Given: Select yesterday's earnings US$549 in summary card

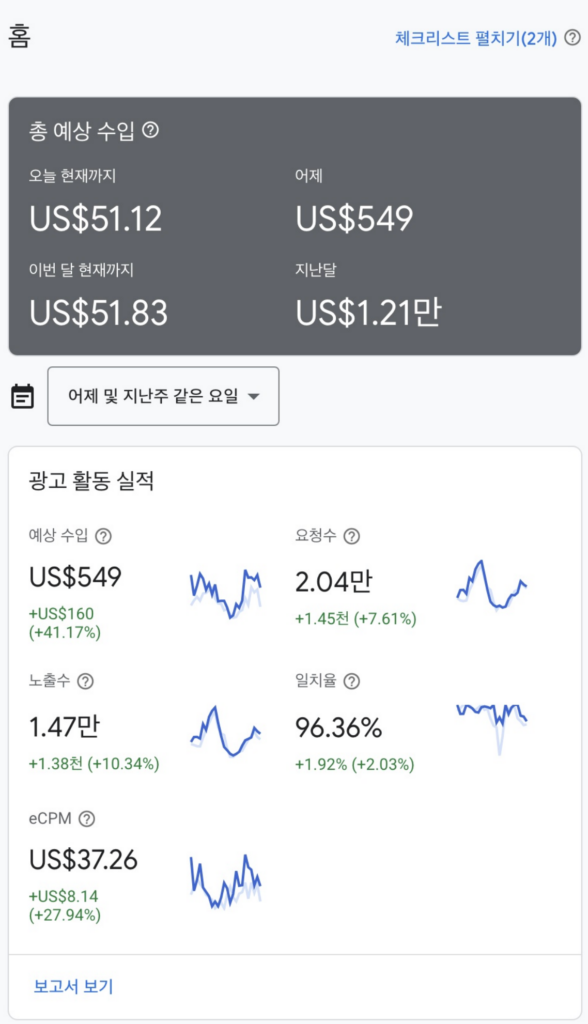Looking at the screenshot, I should pos(355,219).
